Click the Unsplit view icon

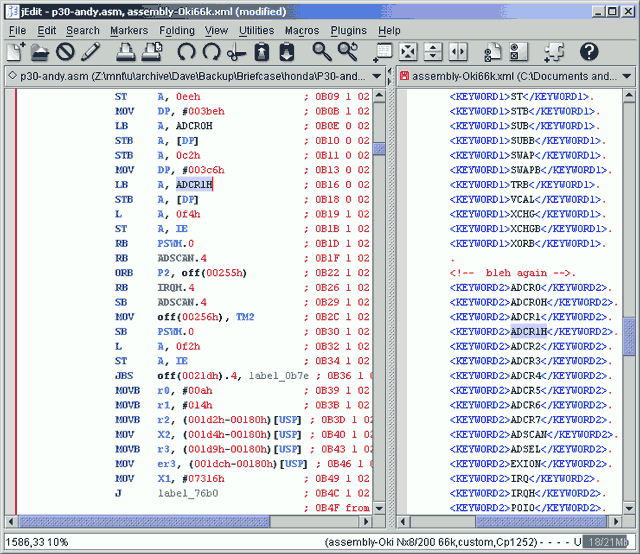(408, 52)
